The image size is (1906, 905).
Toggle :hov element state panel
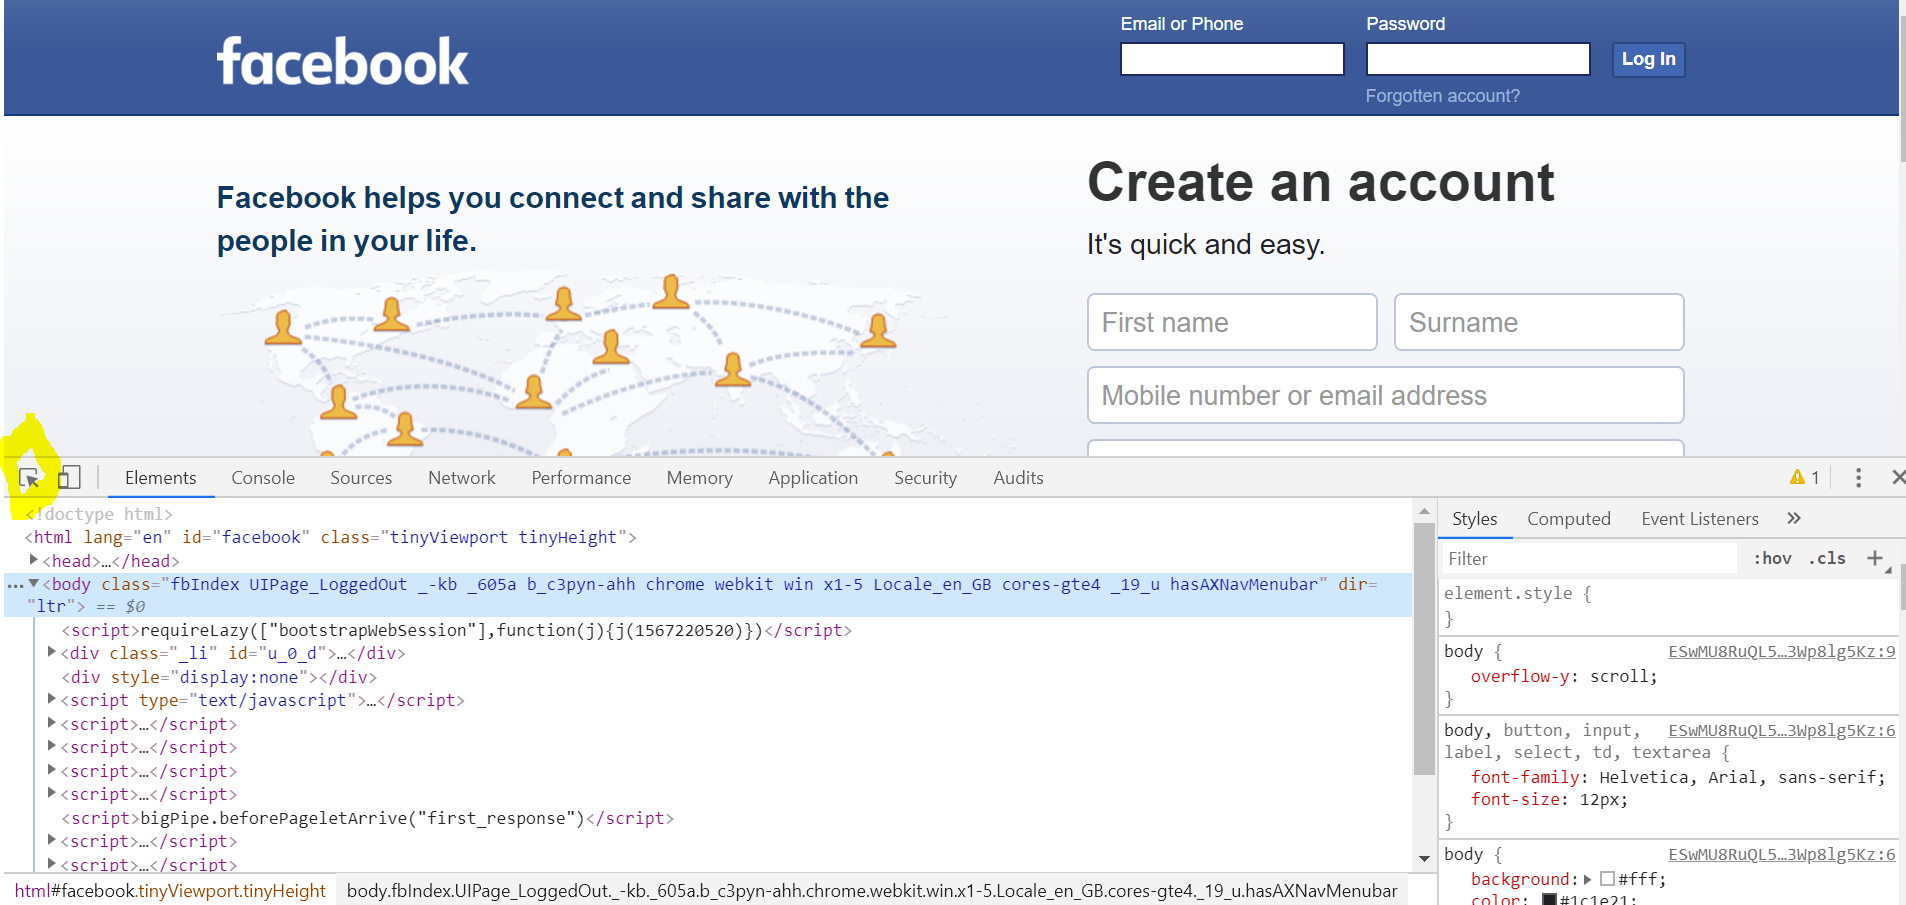point(1772,558)
